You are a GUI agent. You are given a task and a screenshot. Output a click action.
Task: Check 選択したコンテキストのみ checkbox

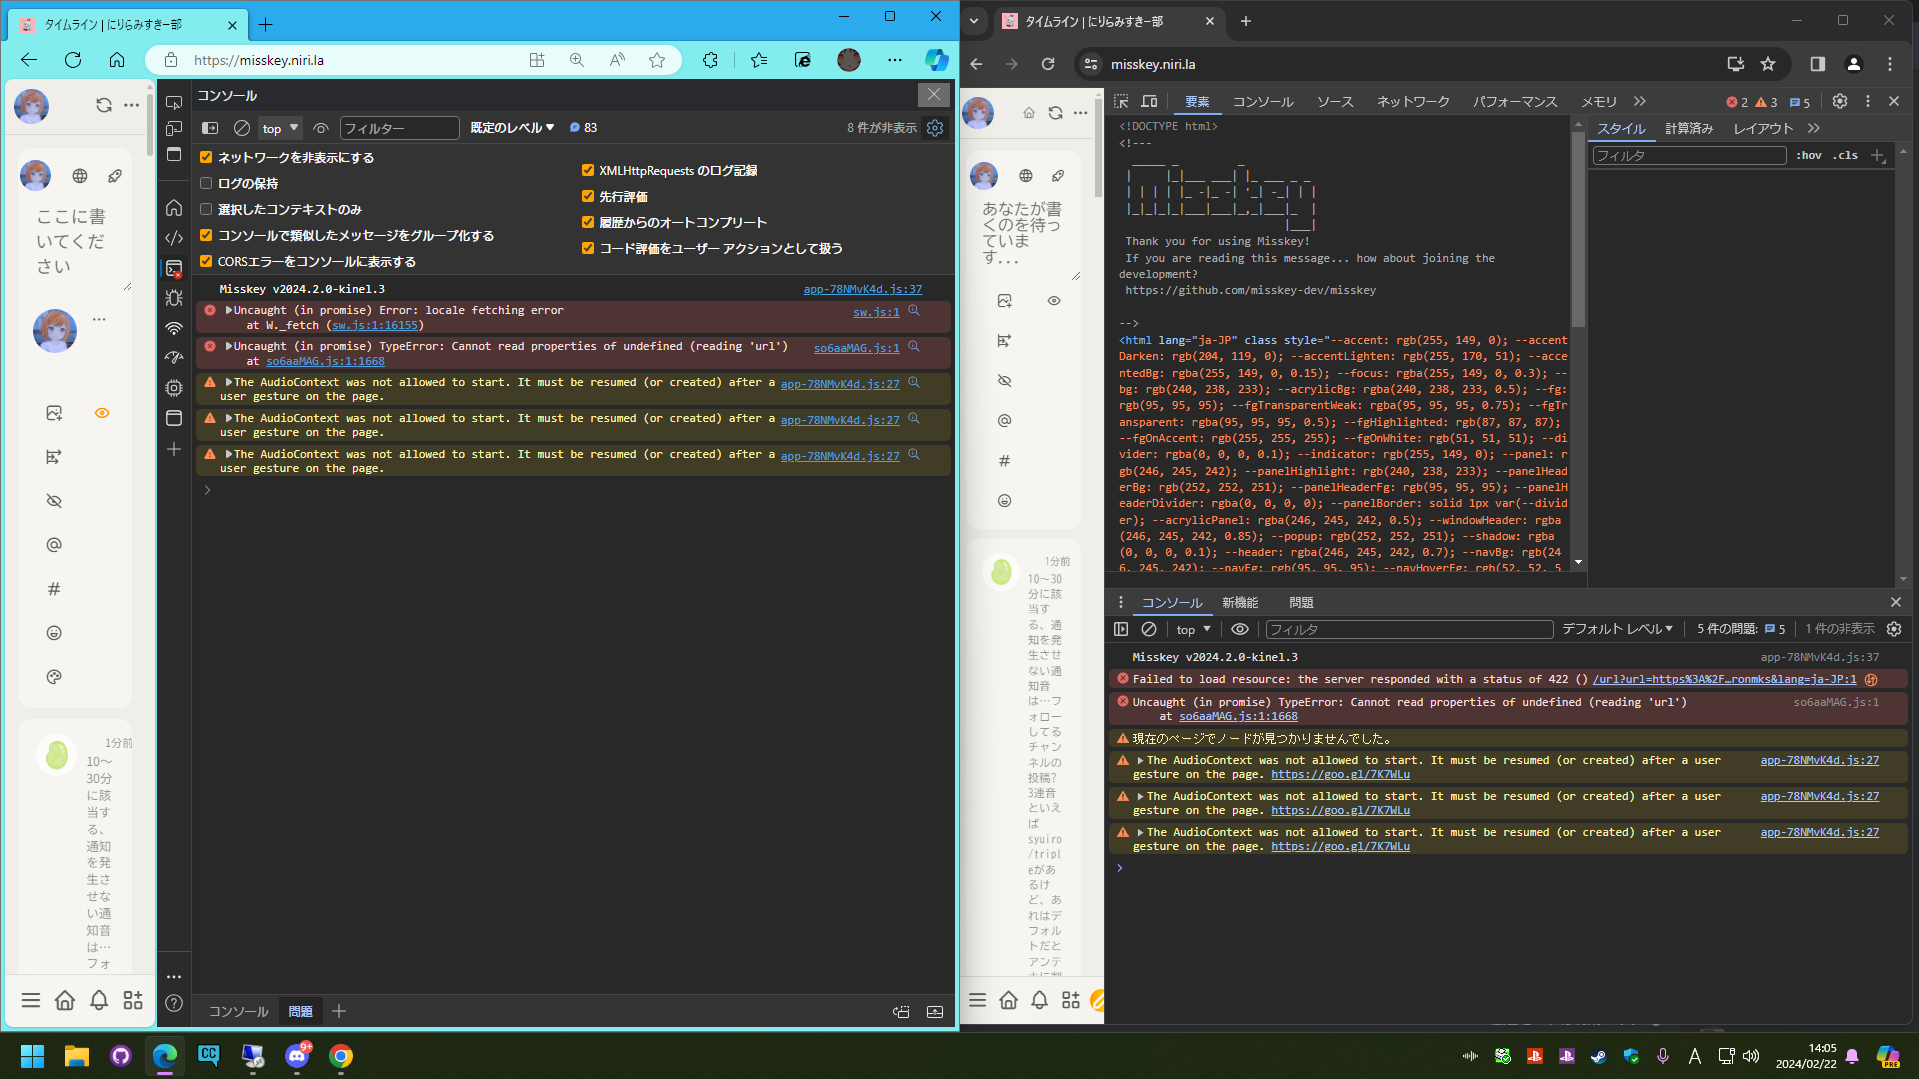pyautogui.click(x=206, y=209)
